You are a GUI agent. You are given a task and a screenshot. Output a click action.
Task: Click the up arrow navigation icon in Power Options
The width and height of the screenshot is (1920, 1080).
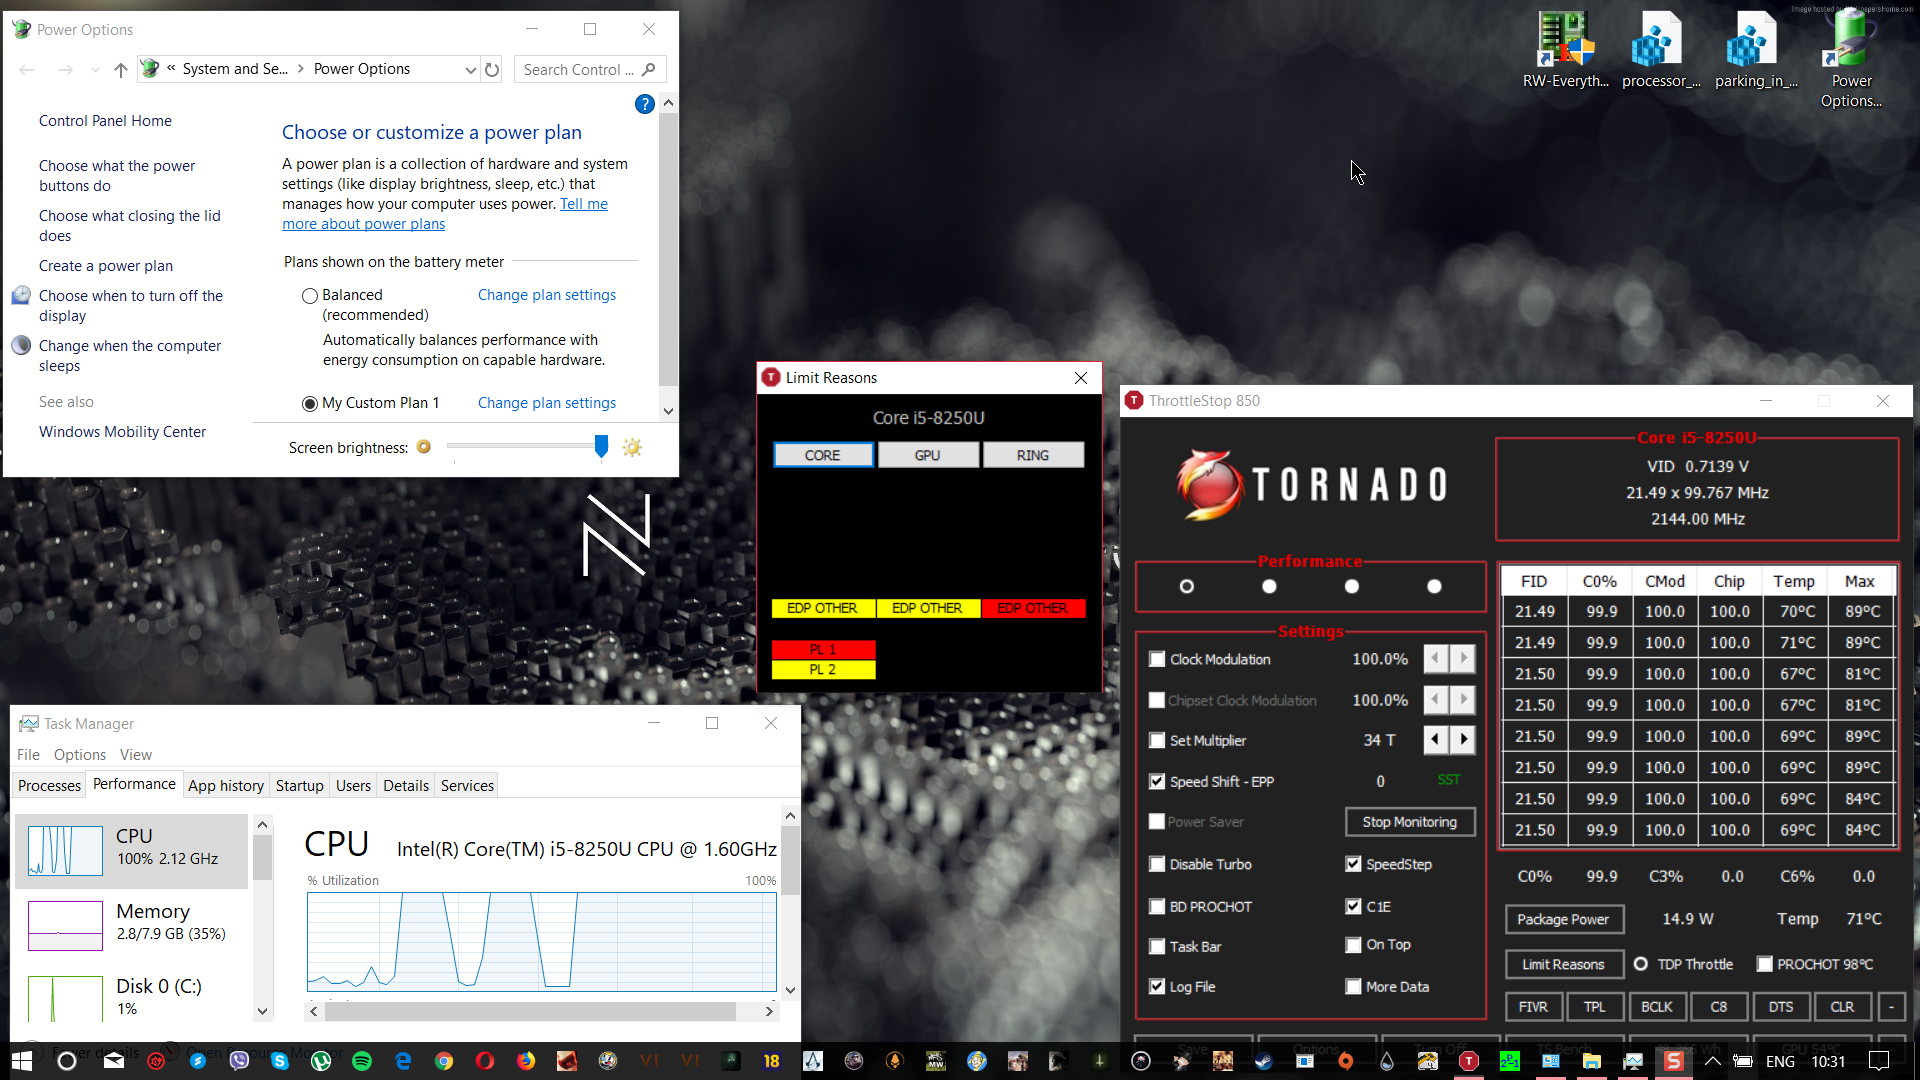121,70
